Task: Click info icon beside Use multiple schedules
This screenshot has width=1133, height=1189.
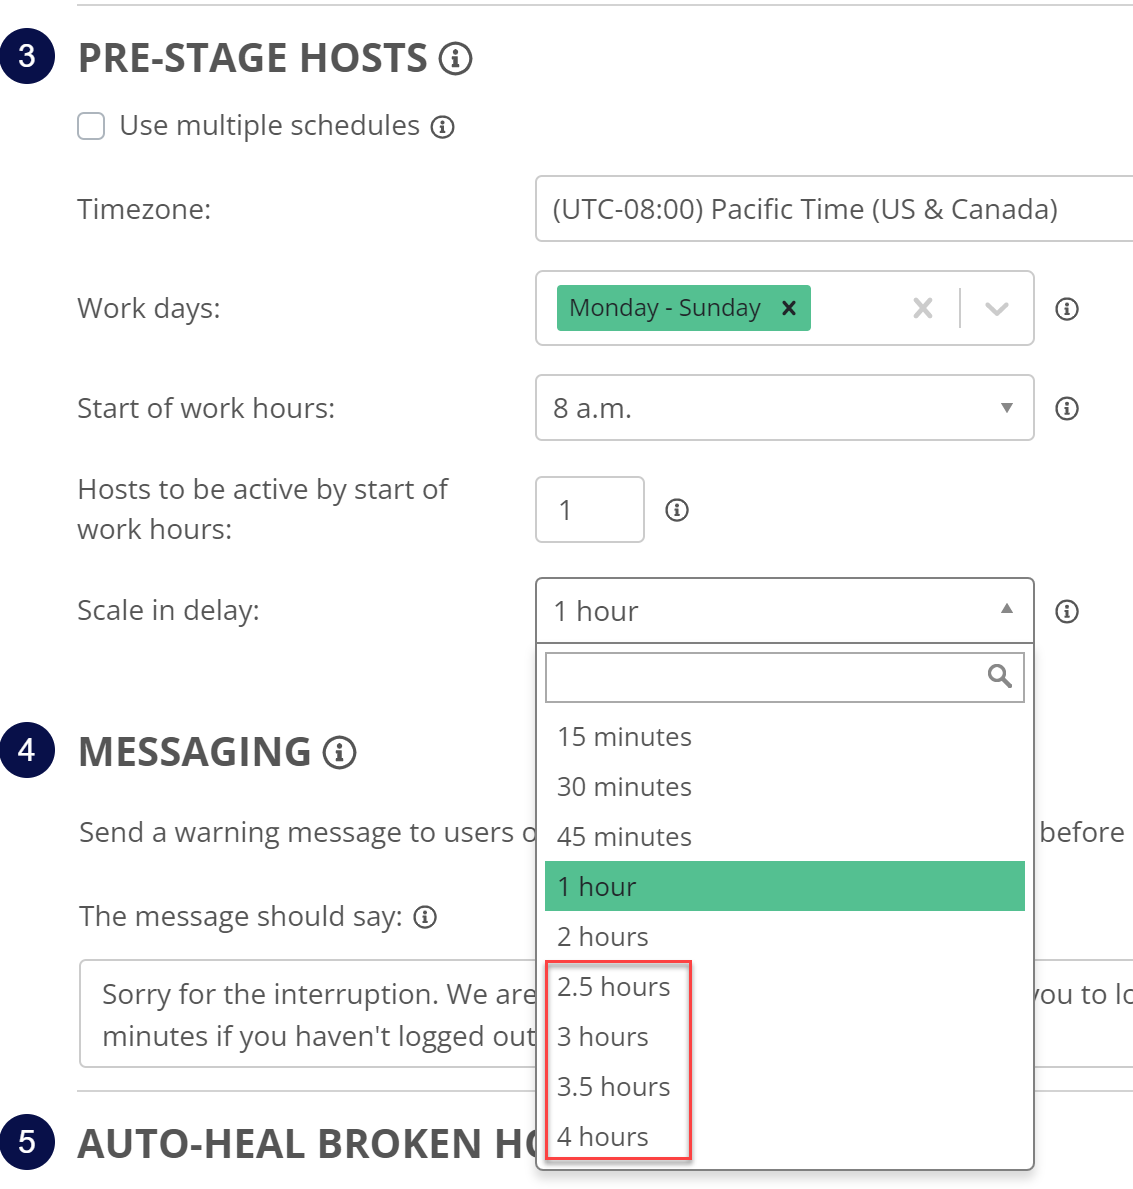Action: [x=442, y=127]
